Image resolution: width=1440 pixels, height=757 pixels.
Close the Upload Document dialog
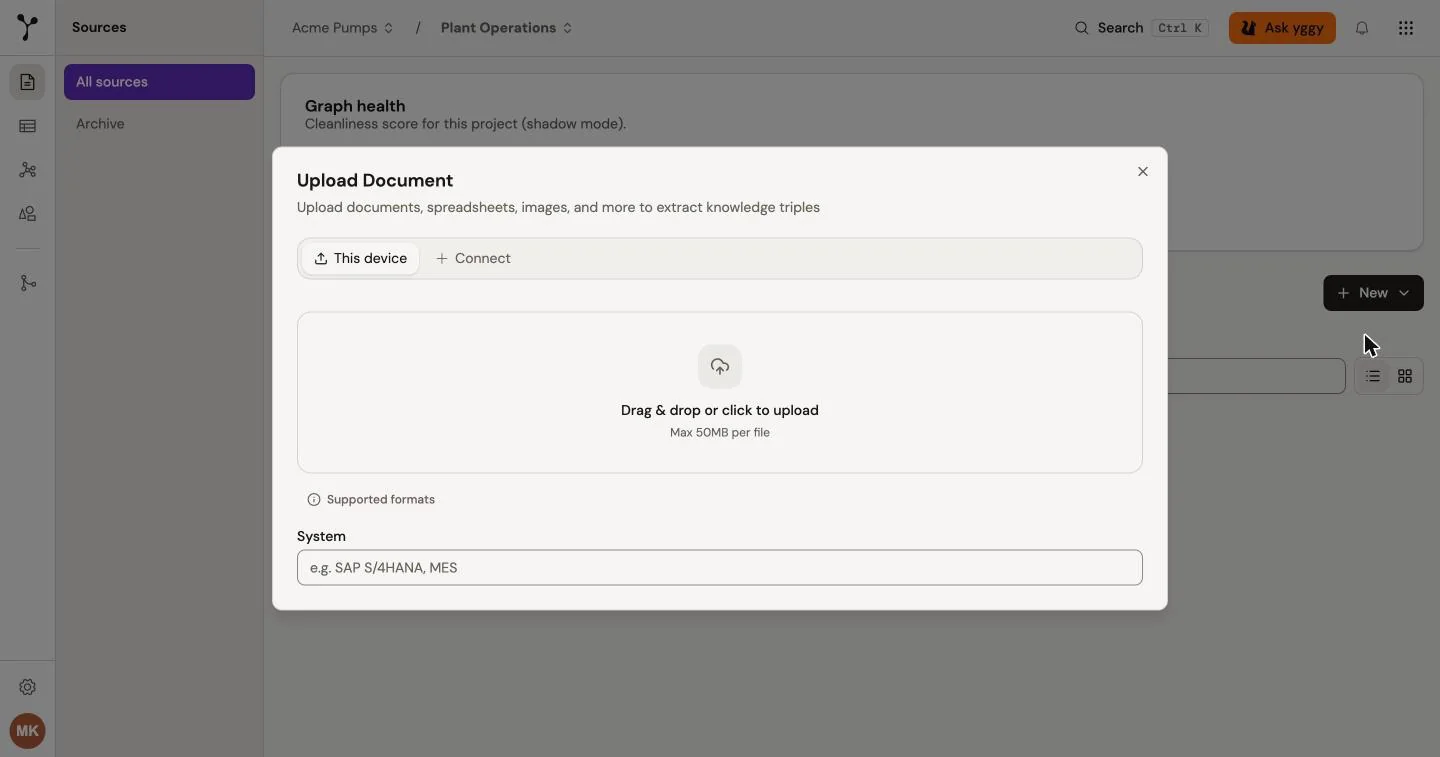(1143, 172)
